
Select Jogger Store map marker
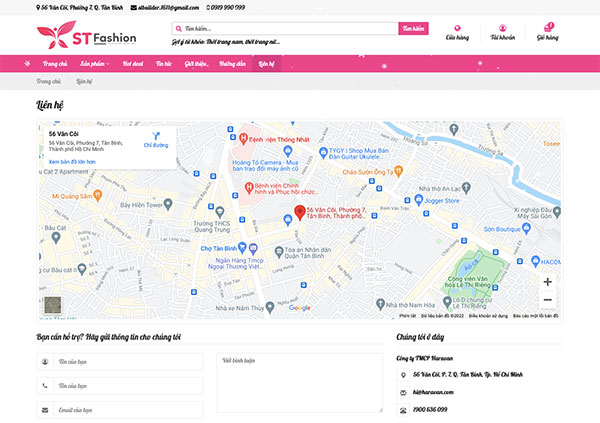pyautogui.click(x=419, y=199)
